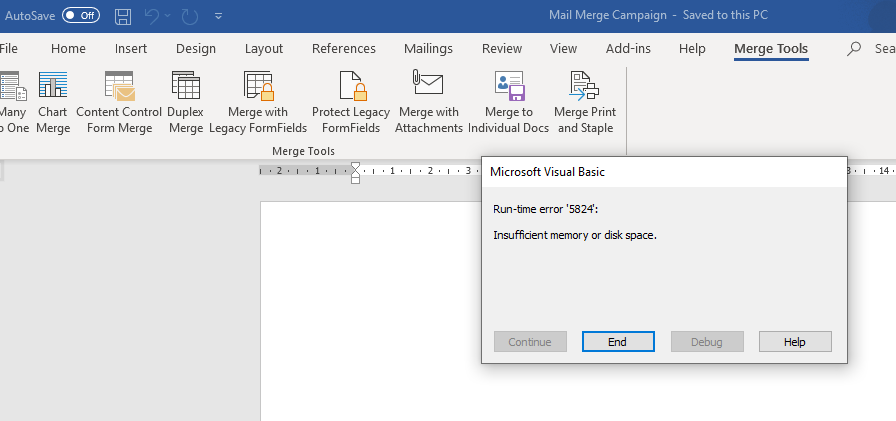Click the disabled Continue button
896x421 pixels.
coord(530,342)
